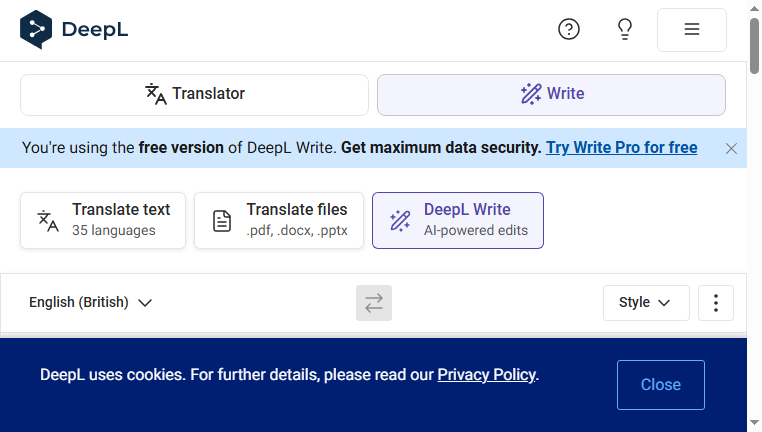Screen dimensions: 762x432
Task: Open the help question mark icon
Action: click(569, 30)
